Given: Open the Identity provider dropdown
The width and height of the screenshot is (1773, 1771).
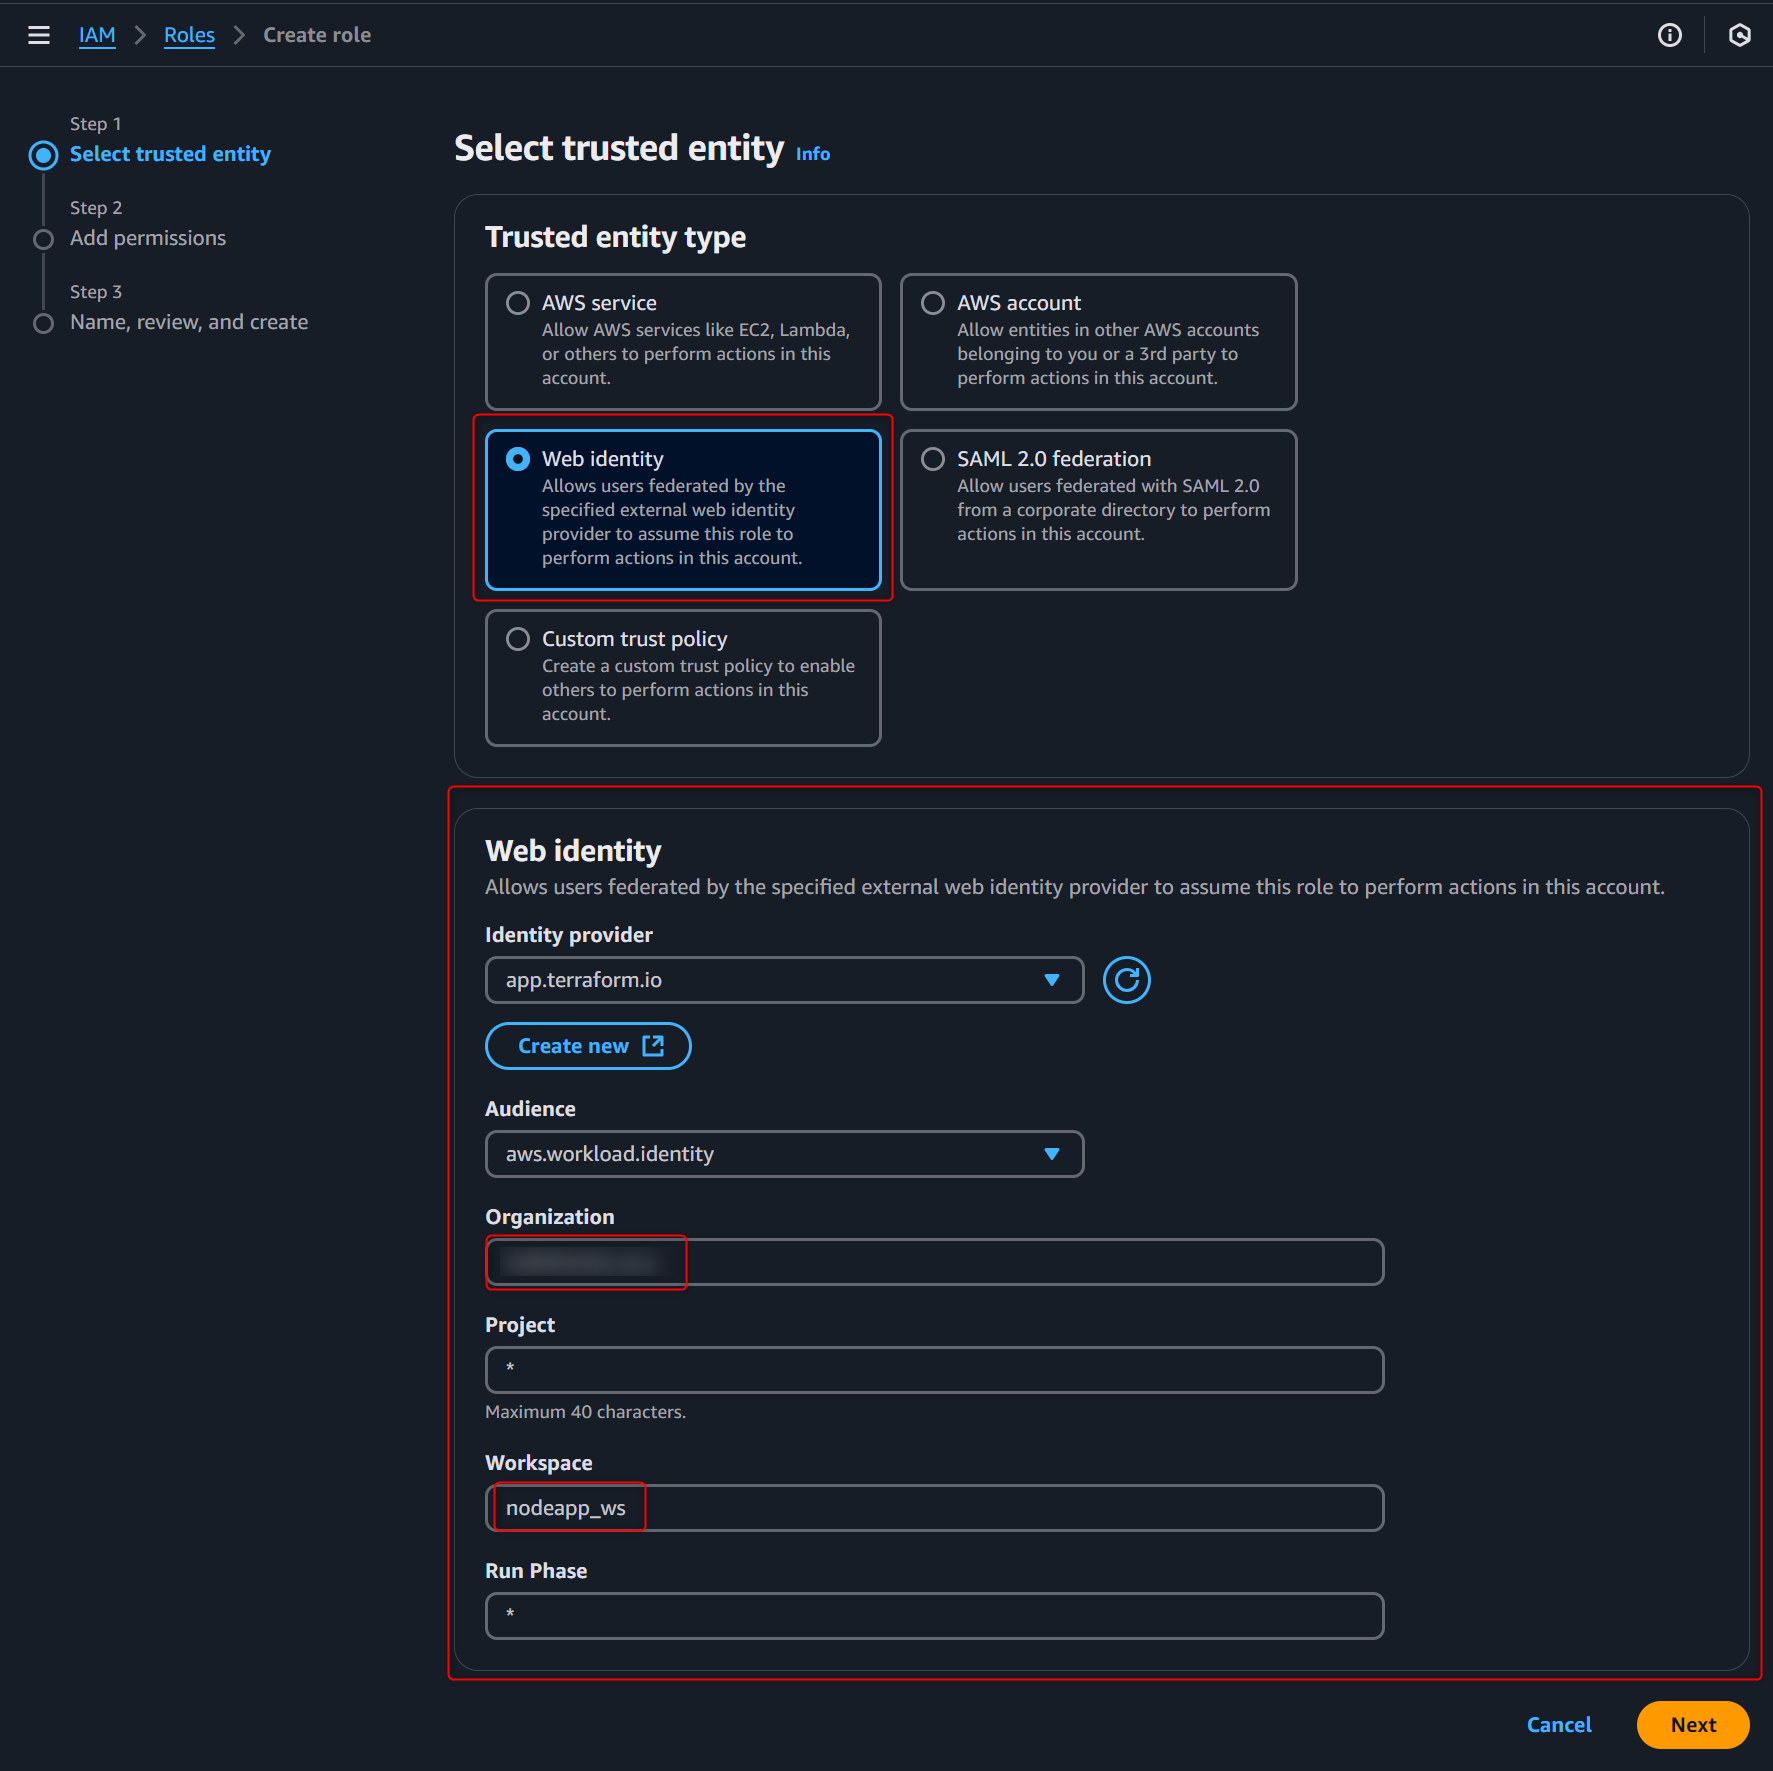Looking at the screenshot, I should click(784, 980).
